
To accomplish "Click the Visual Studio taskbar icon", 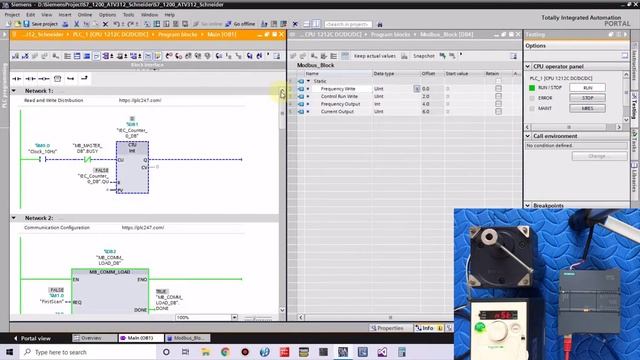I will coord(382,352).
